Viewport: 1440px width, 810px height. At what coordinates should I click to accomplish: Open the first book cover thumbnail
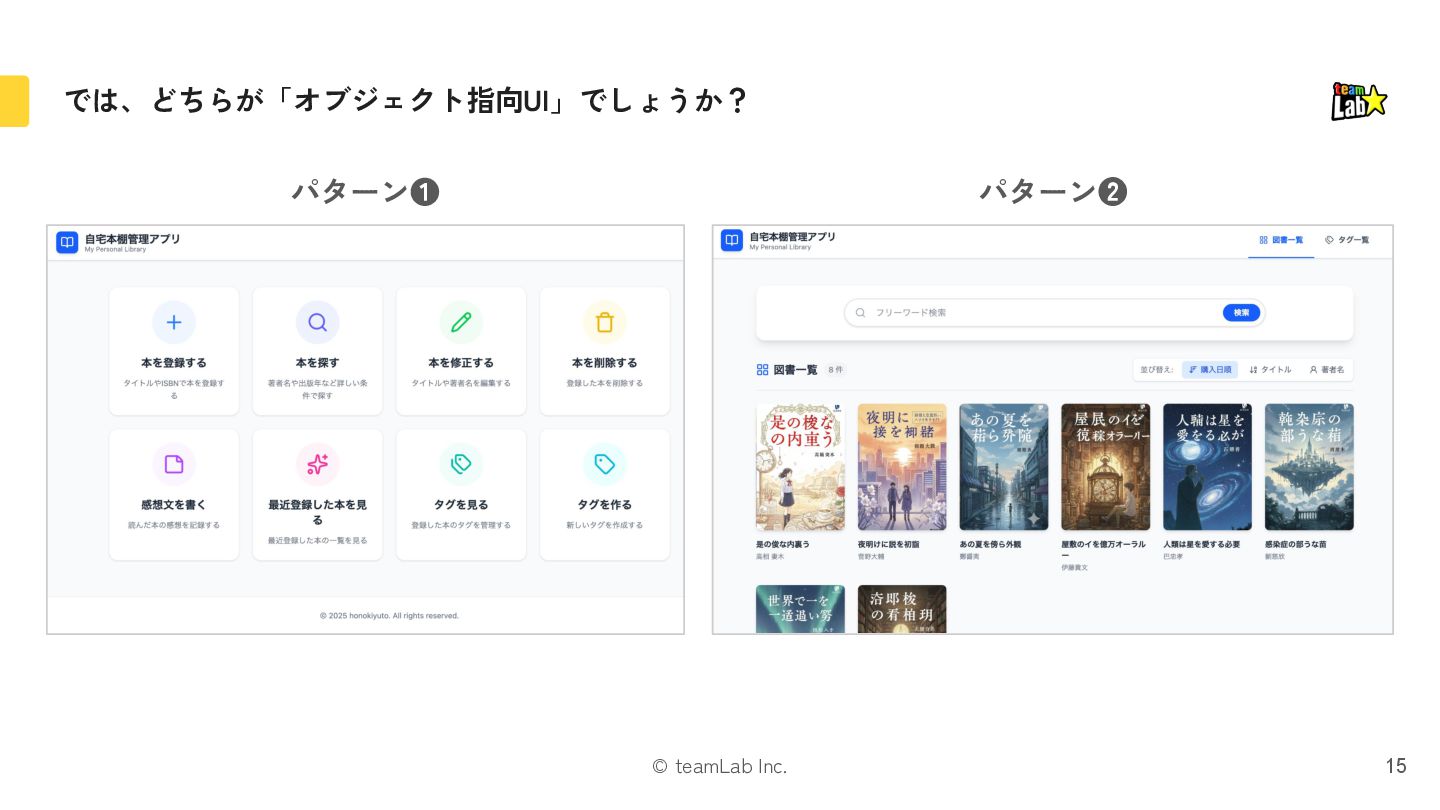[x=800, y=467]
